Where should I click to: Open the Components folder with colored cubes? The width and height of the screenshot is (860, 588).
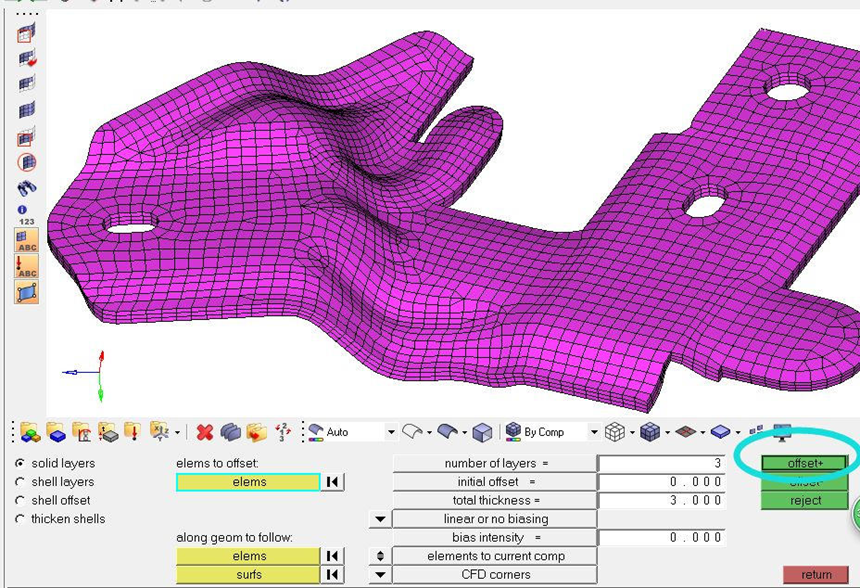(x=30, y=432)
